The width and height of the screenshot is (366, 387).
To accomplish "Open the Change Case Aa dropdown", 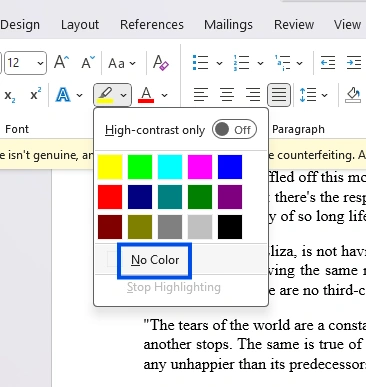I will [x=122, y=63].
